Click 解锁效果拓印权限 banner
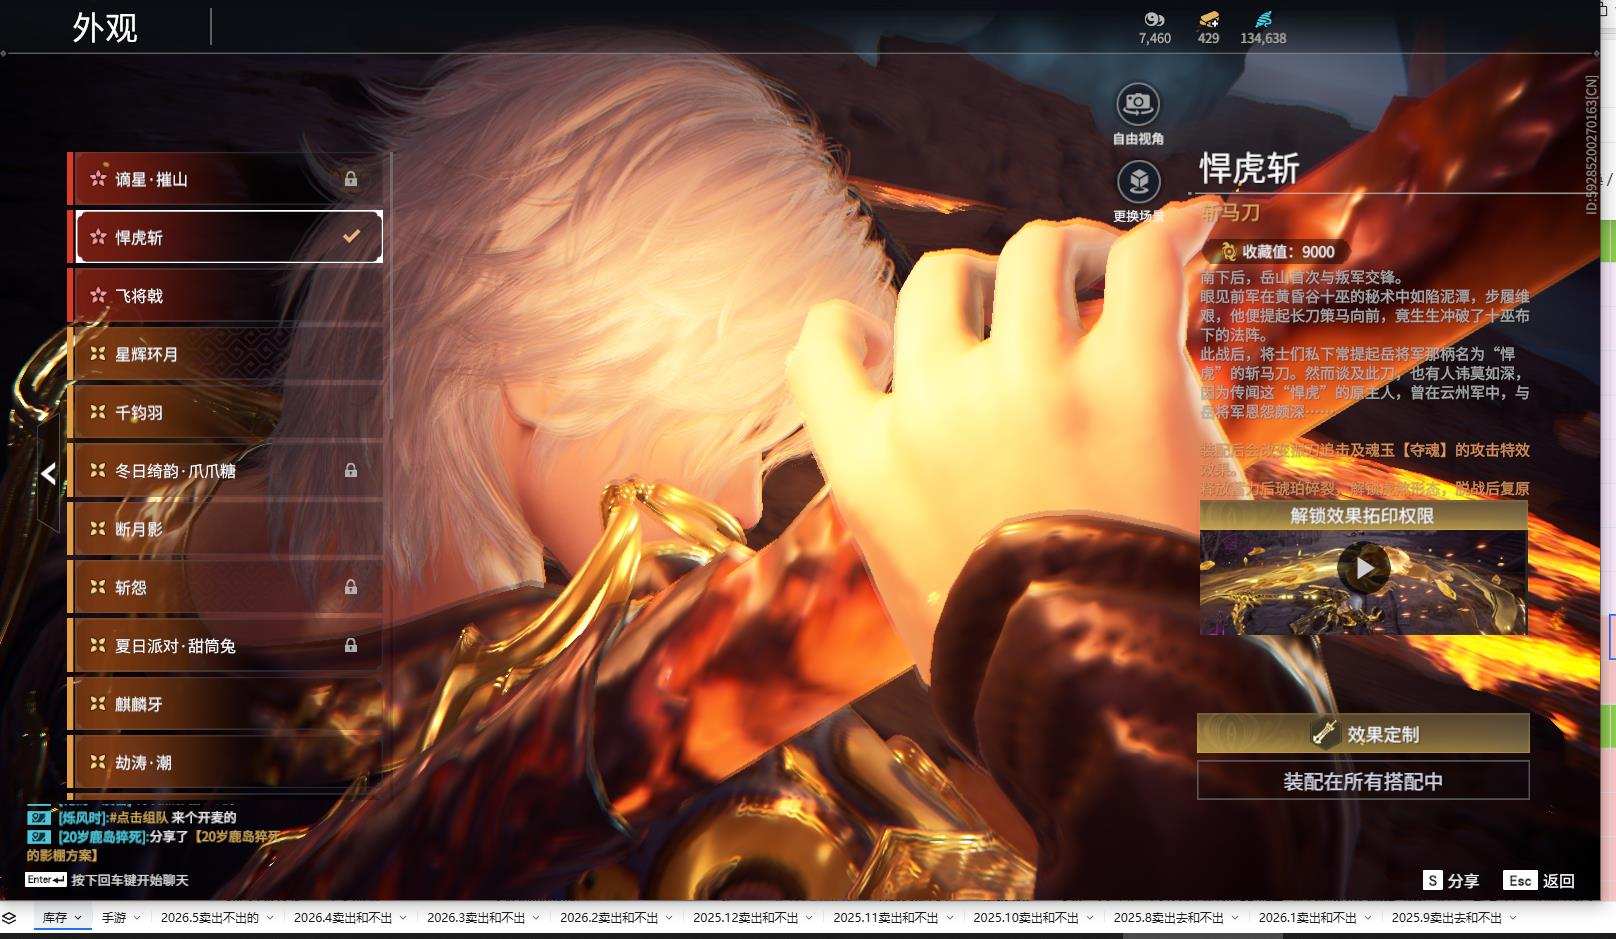Screen dimensions: 1616x939 click(1363, 516)
